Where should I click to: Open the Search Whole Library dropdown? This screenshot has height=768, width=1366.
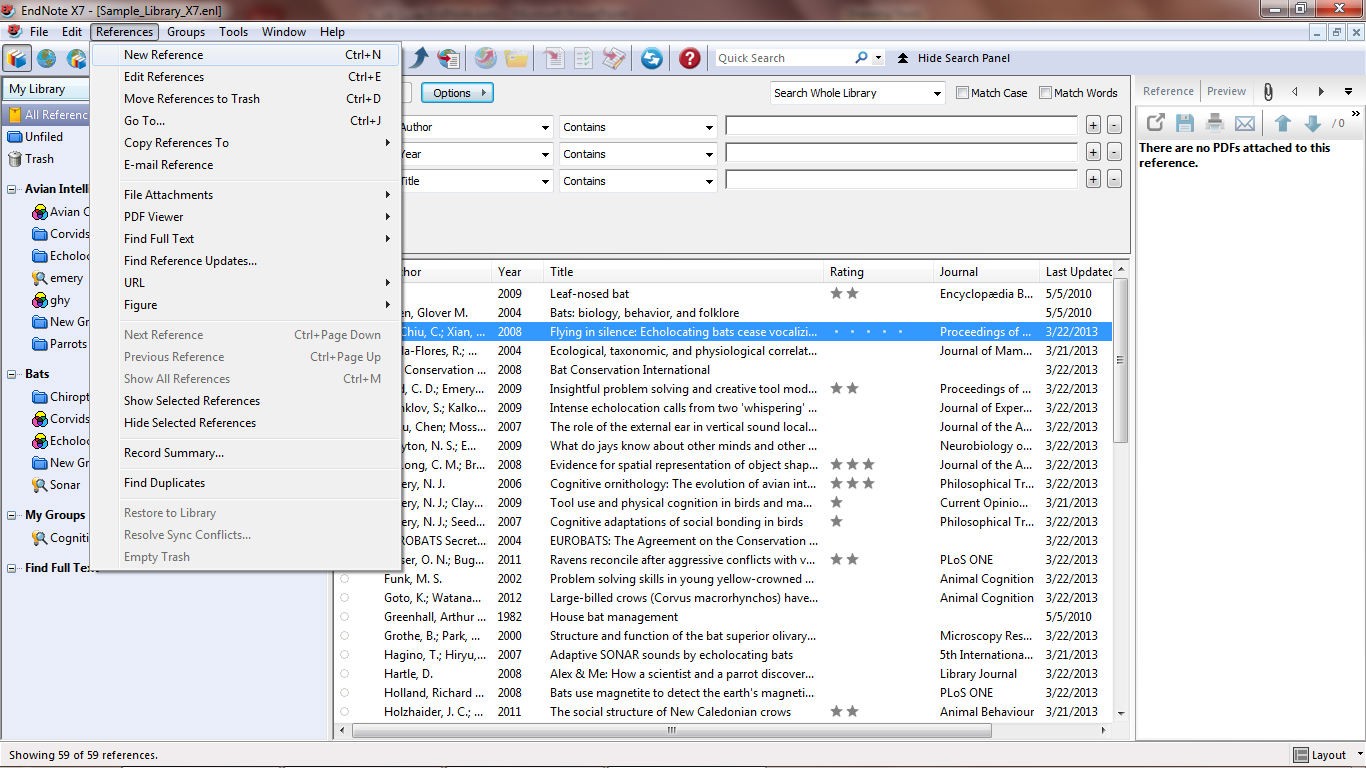tap(857, 93)
